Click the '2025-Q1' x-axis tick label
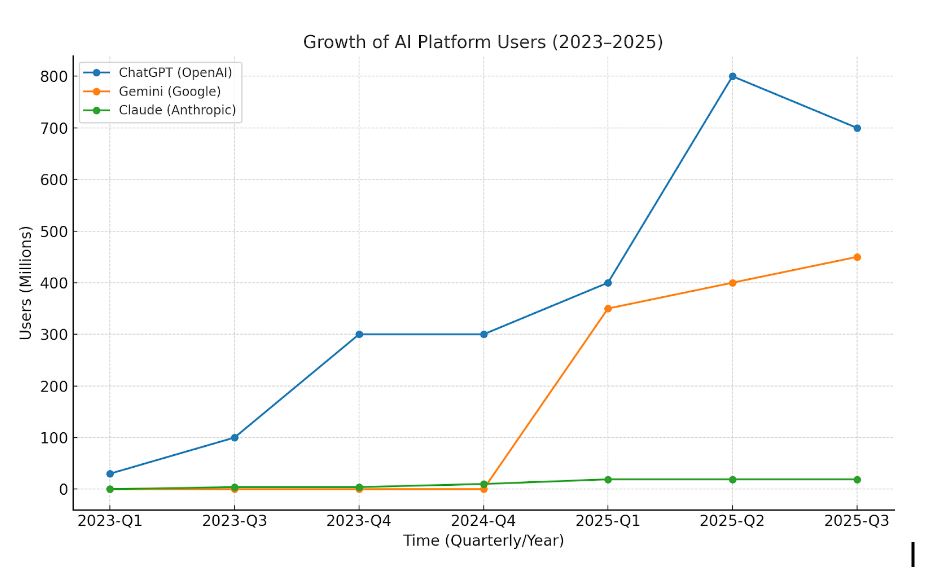This screenshot has height=587, width=952. [x=608, y=521]
